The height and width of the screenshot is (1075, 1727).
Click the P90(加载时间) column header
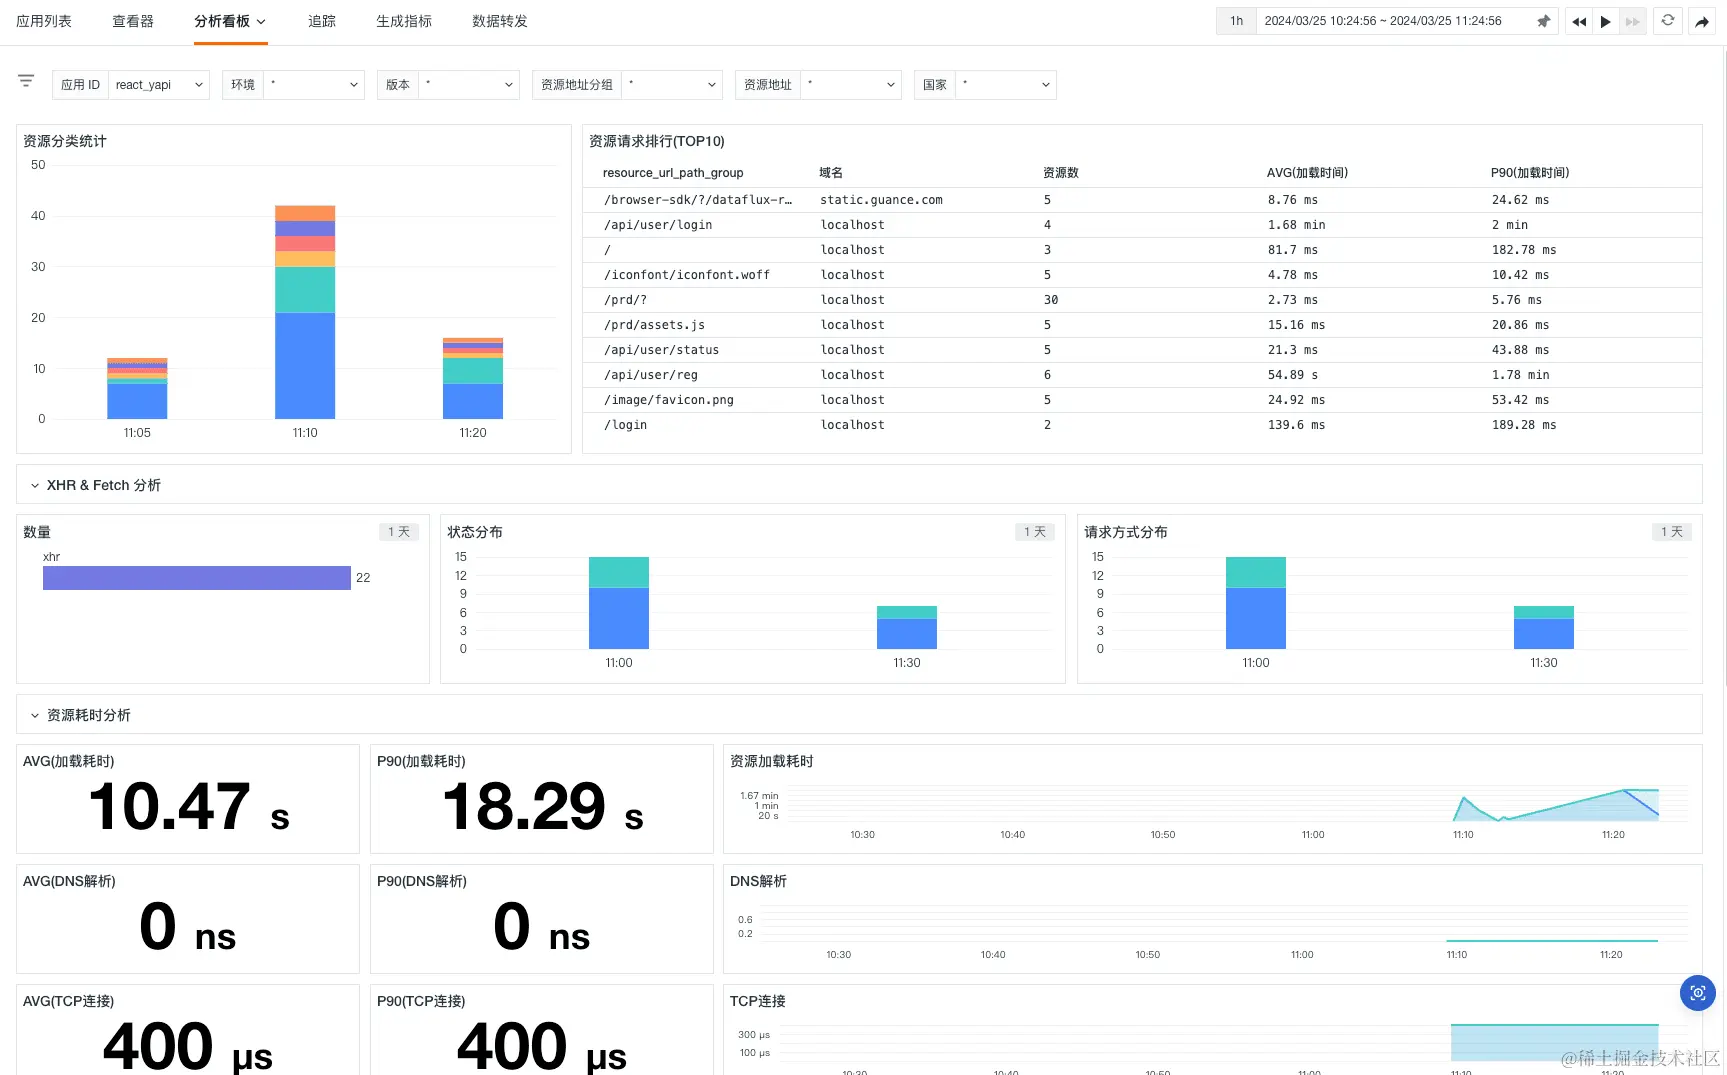pyautogui.click(x=1530, y=173)
